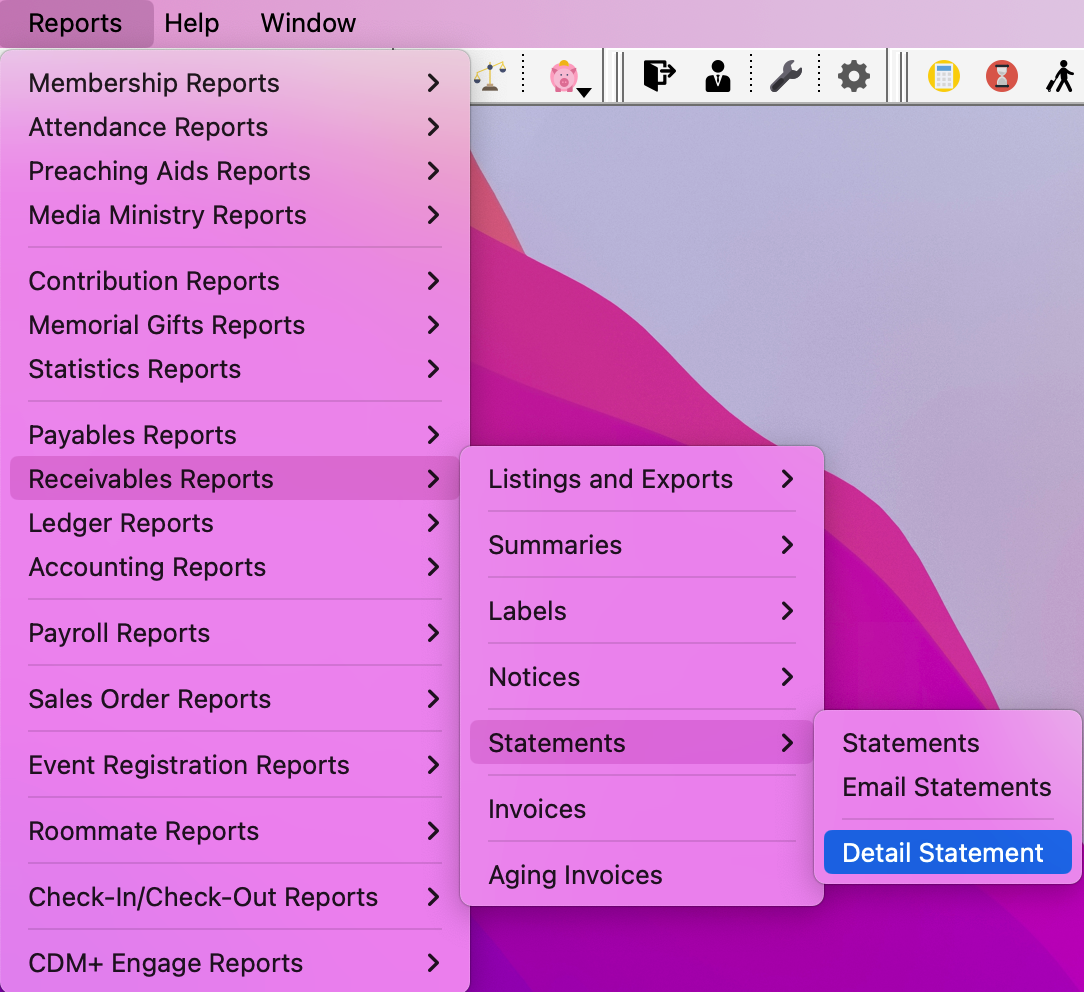
Task: Click the red hourglass icon
Action: (1001, 76)
